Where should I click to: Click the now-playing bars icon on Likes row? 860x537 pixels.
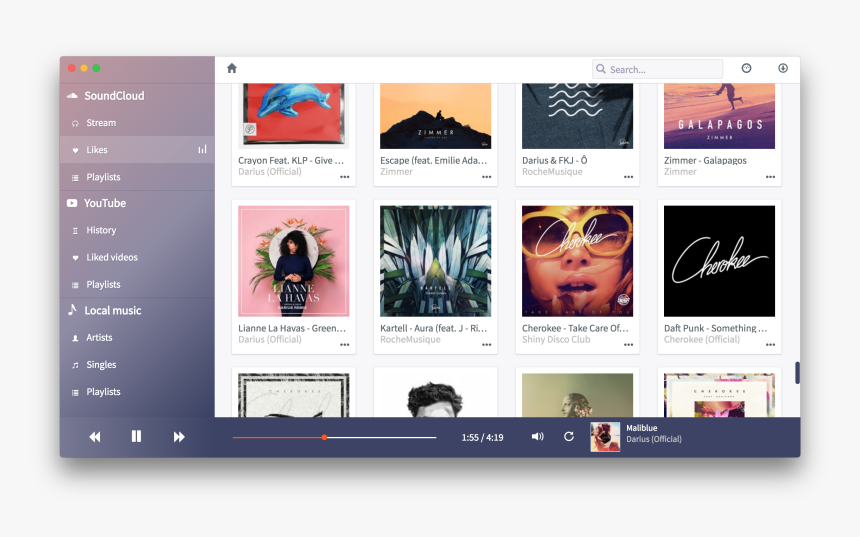click(x=202, y=149)
